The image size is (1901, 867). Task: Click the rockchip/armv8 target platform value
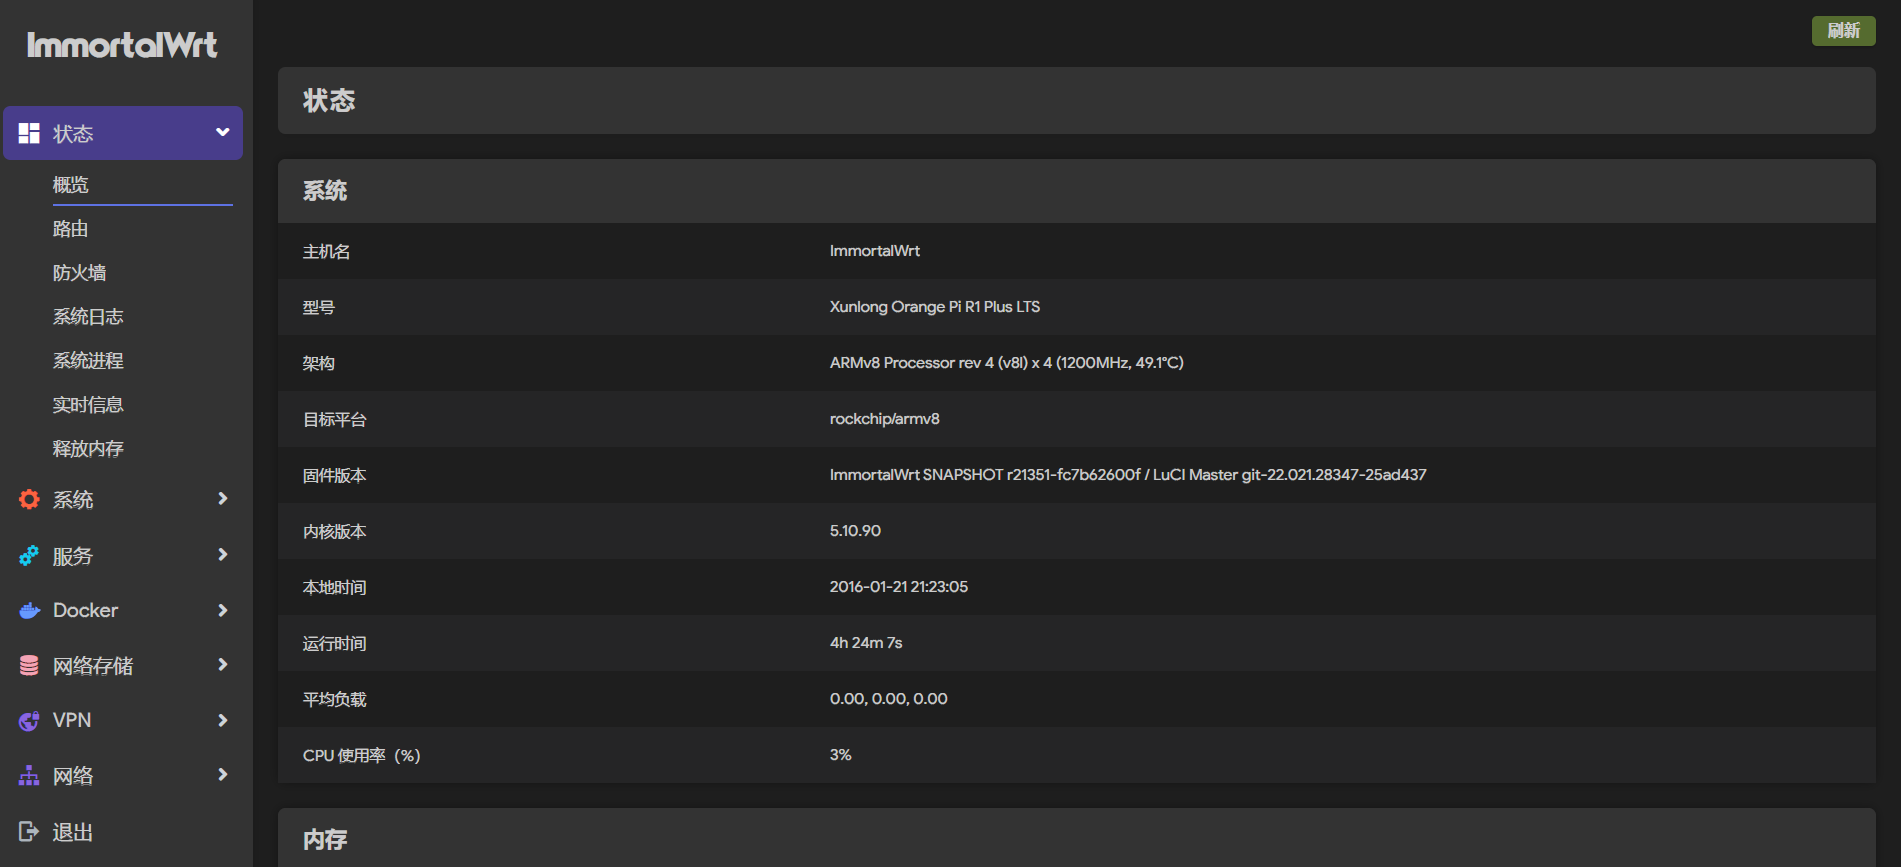[x=885, y=419]
